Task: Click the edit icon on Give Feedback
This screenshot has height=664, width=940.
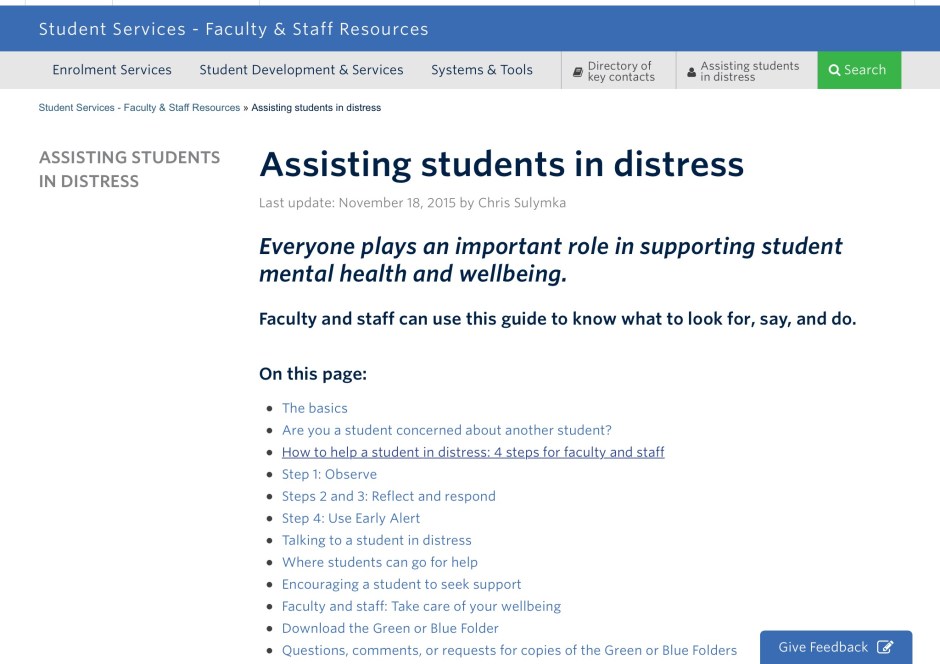Action: (884, 647)
